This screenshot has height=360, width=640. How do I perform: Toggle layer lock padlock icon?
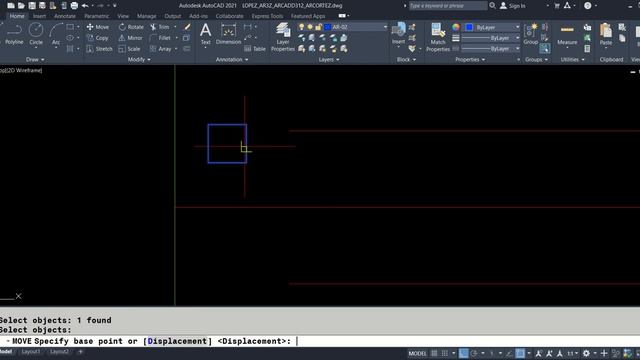coord(318,27)
